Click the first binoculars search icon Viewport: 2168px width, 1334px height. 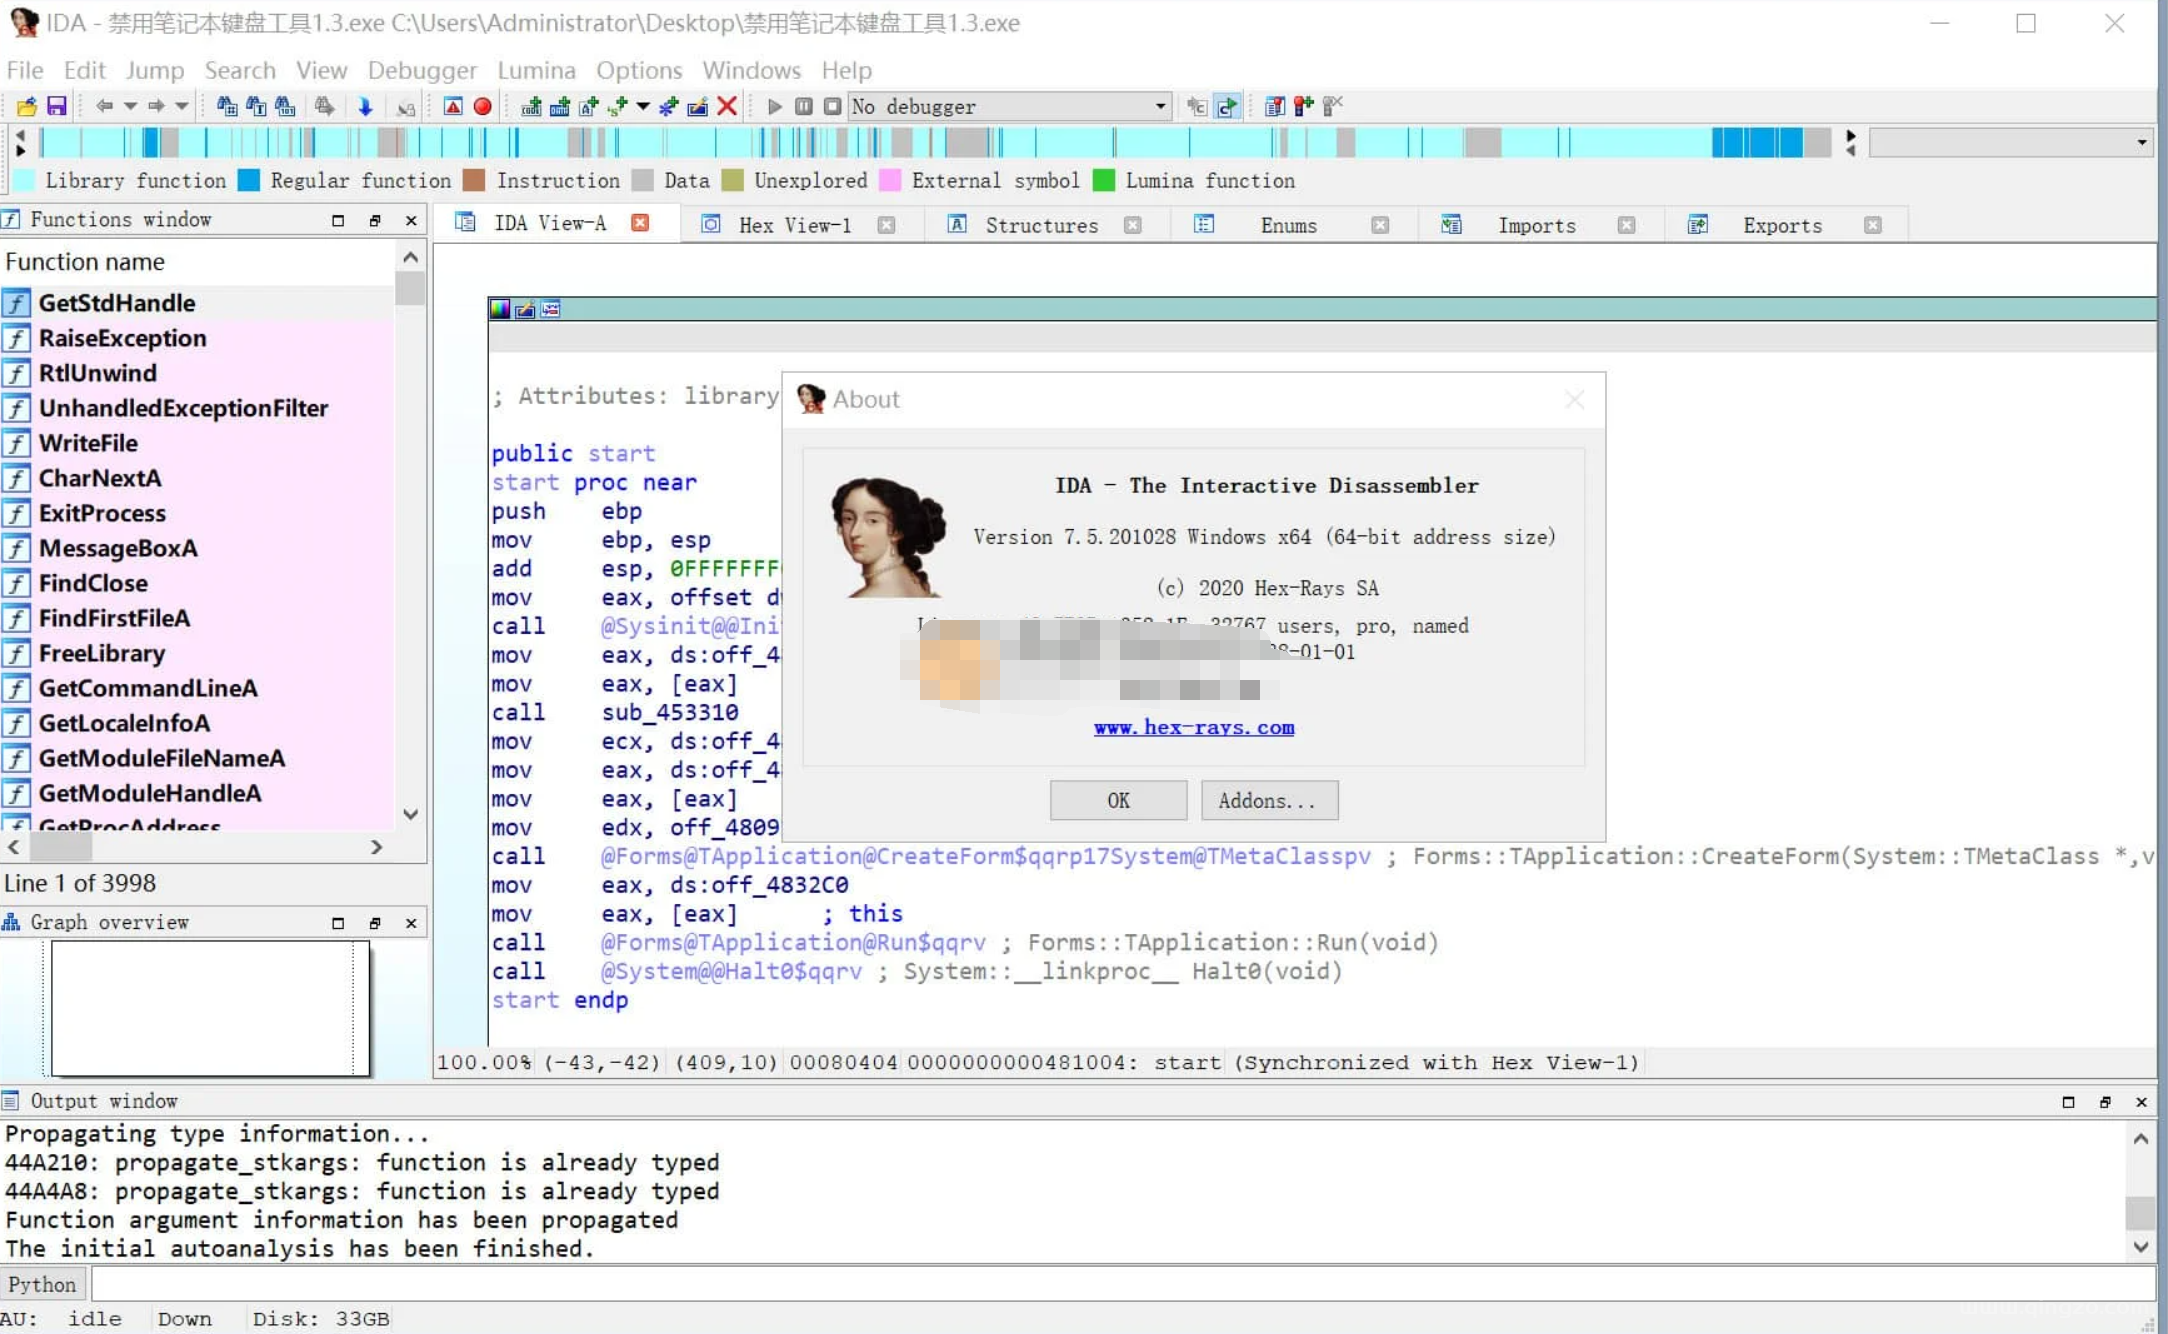pos(227,106)
